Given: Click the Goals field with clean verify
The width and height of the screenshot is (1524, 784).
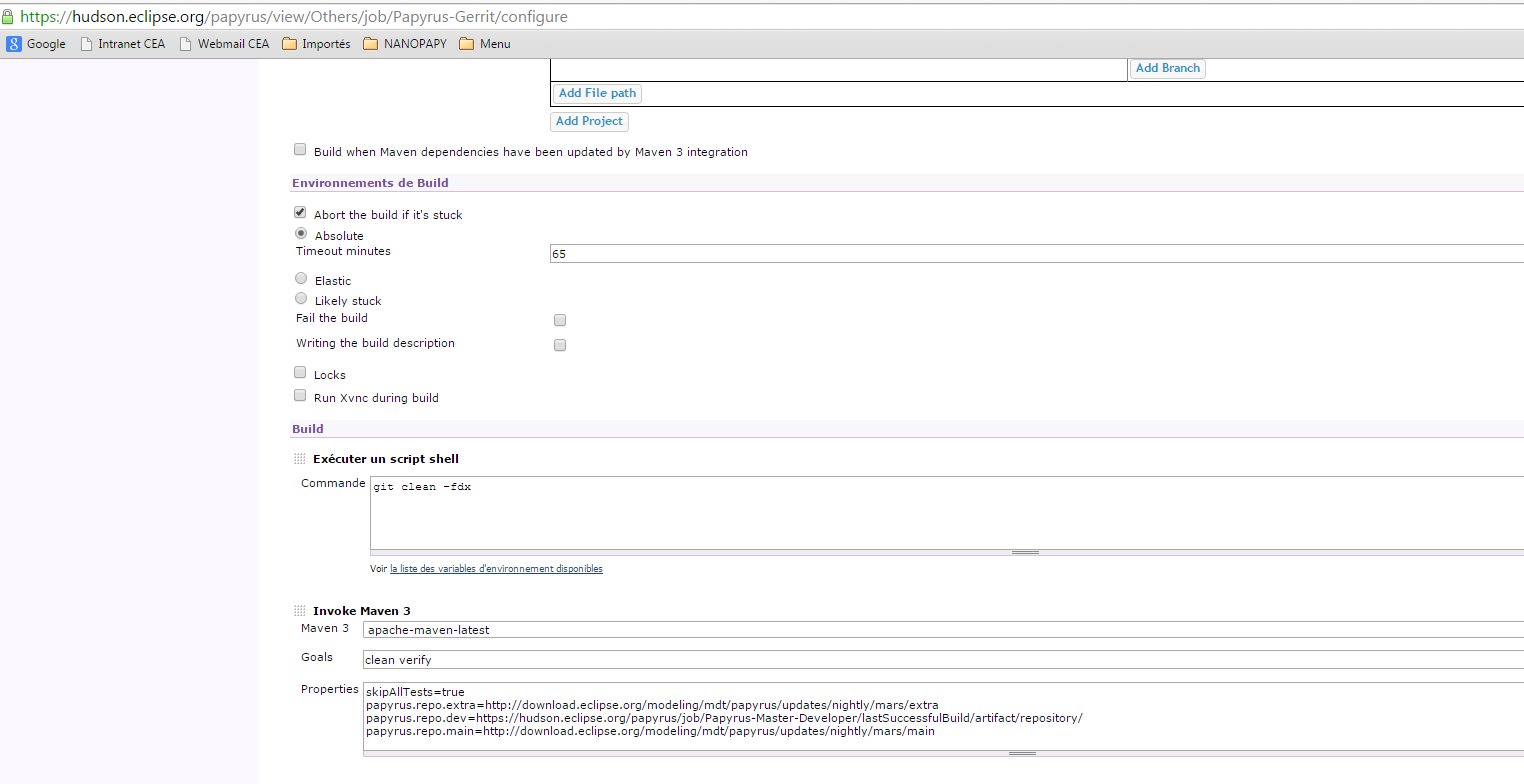Looking at the screenshot, I should click(943, 660).
